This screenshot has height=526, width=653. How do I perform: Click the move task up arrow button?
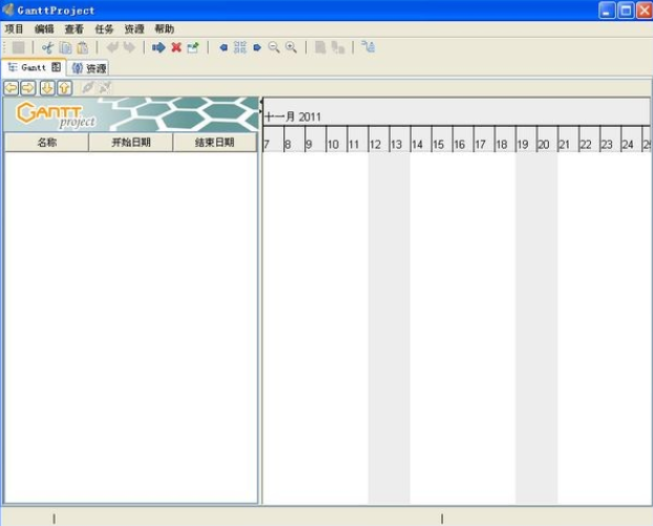point(64,88)
